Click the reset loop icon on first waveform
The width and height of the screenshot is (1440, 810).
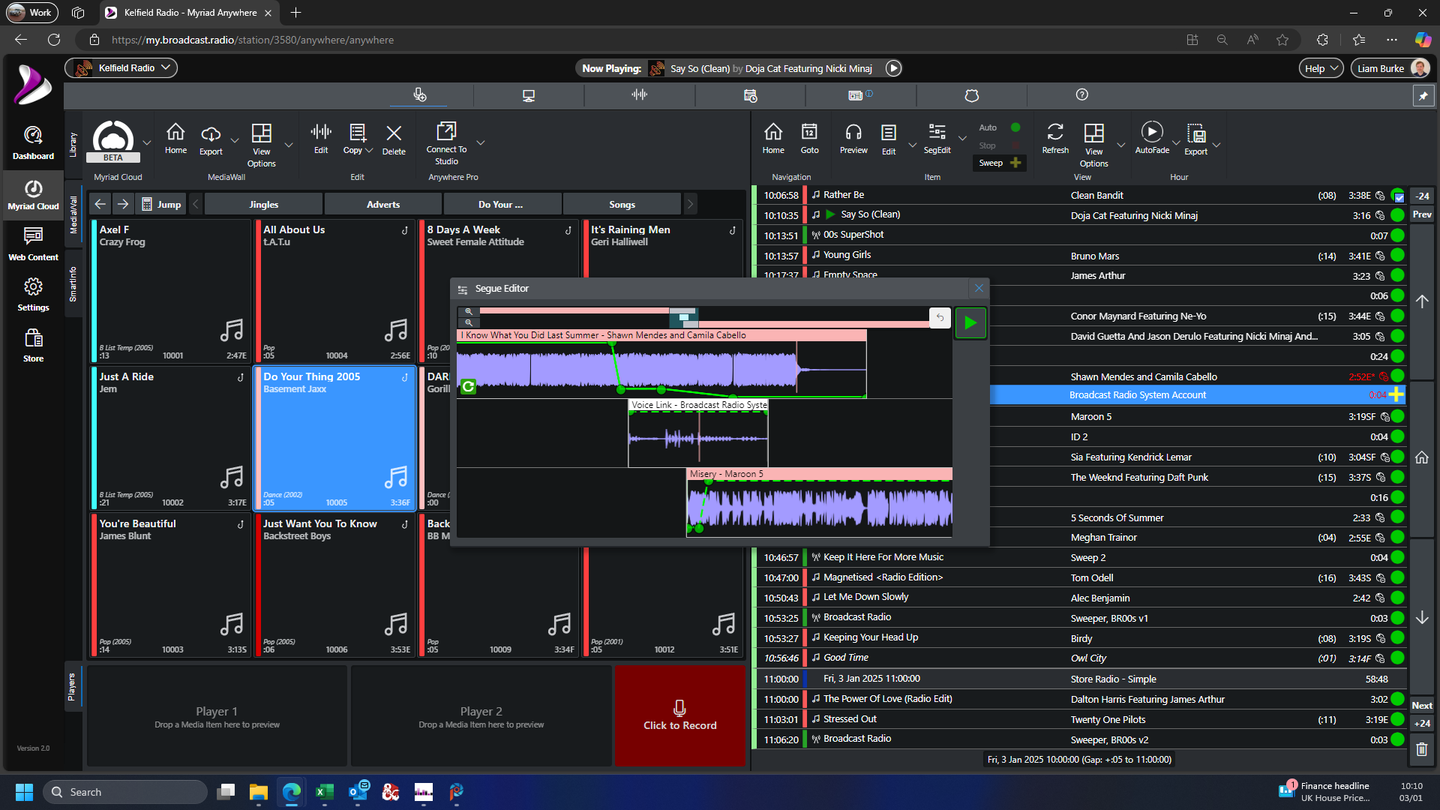pyautogui.click(x=468, y=386)
